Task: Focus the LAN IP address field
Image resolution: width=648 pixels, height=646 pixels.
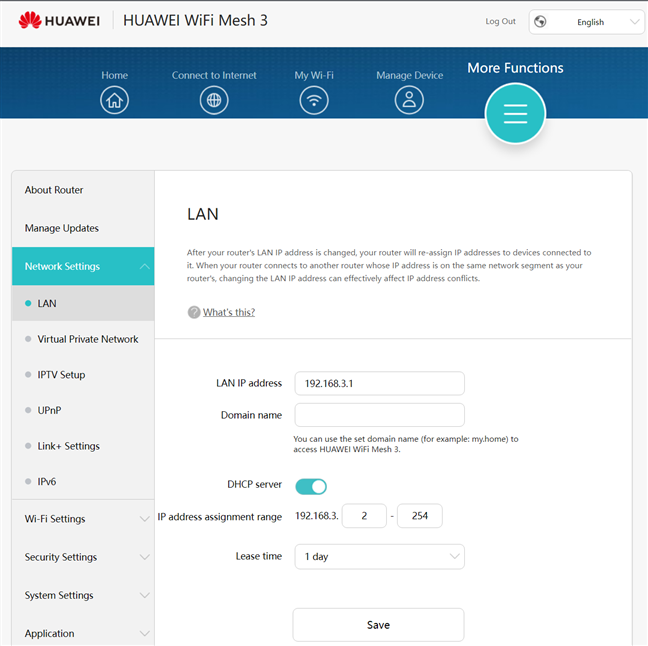Action: [x=379, y=383]
